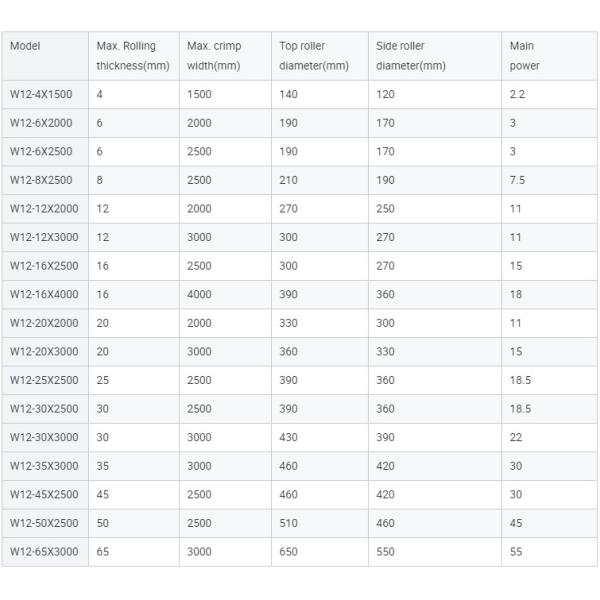This screenshot has height=600, width=600.
Task: Click the W12-4X1500 model cell
Action: 41,94
